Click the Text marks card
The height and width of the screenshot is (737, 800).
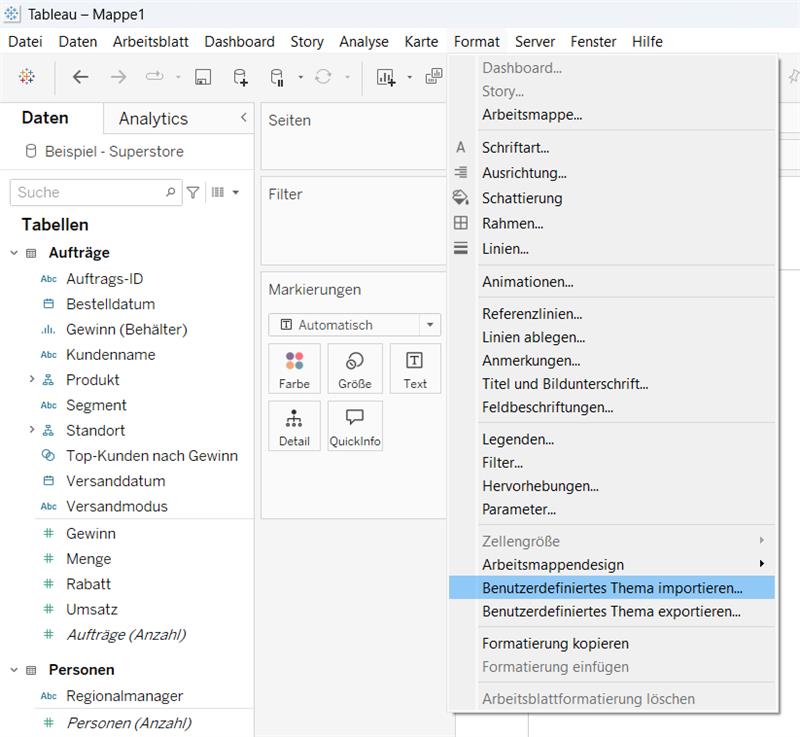415,368
